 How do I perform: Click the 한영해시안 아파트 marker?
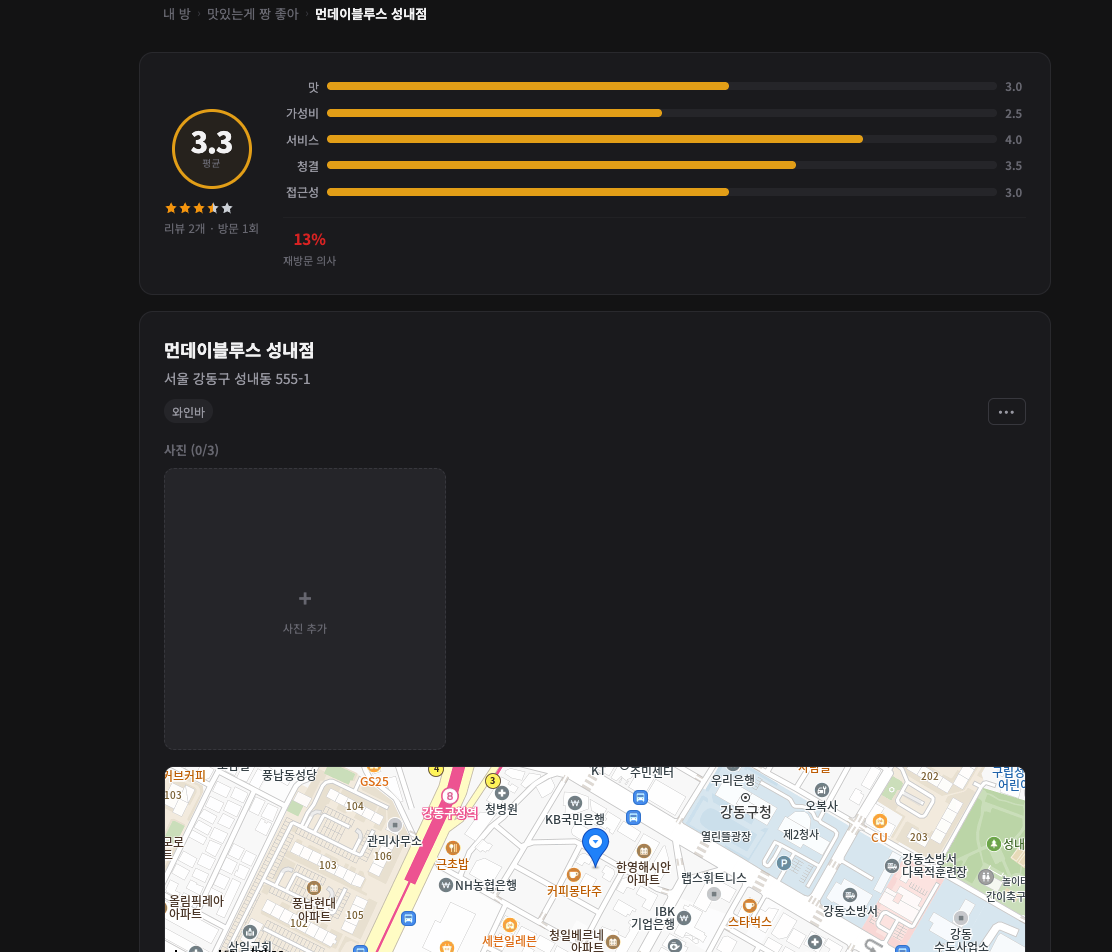click(643, 851)
